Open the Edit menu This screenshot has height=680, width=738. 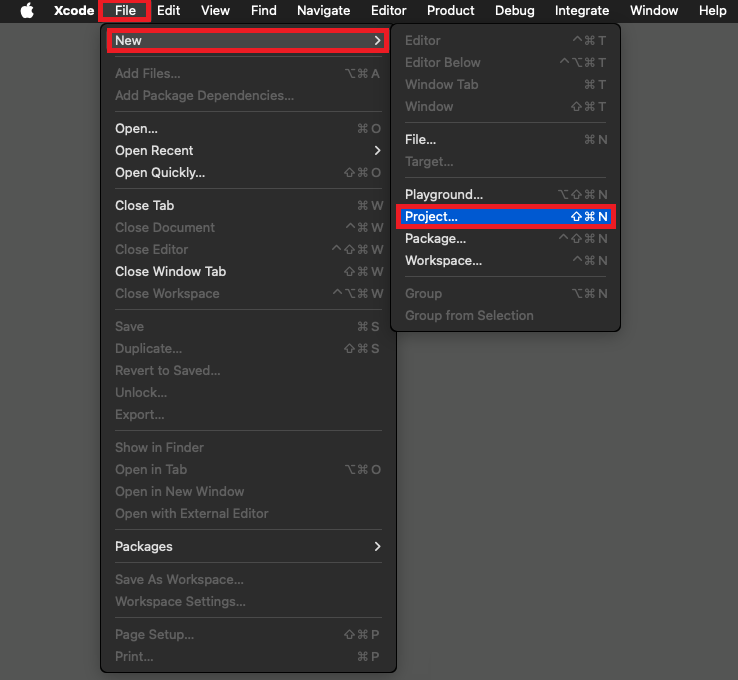(x=168, y=10)
